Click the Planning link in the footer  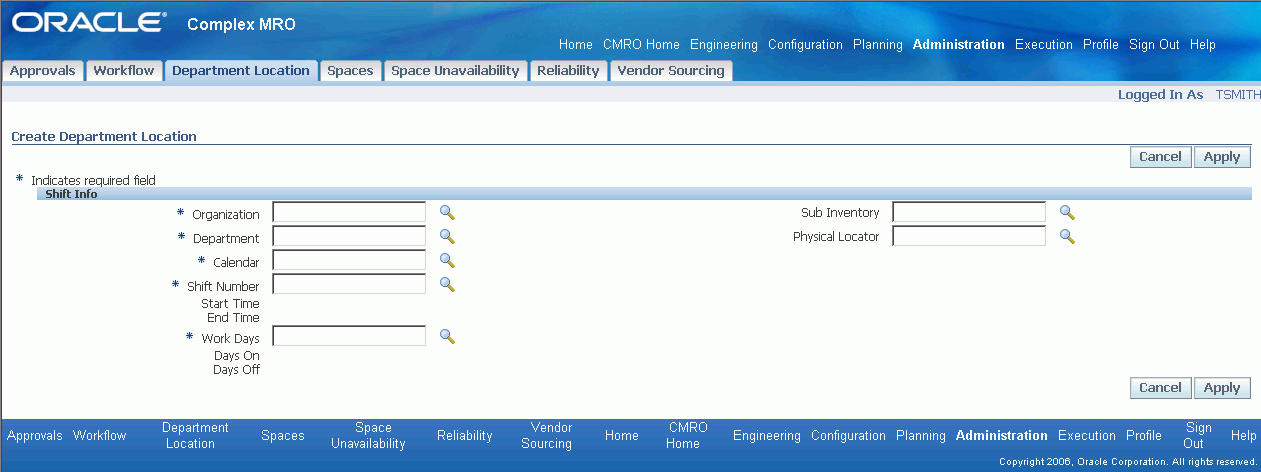tap(921, 436)
